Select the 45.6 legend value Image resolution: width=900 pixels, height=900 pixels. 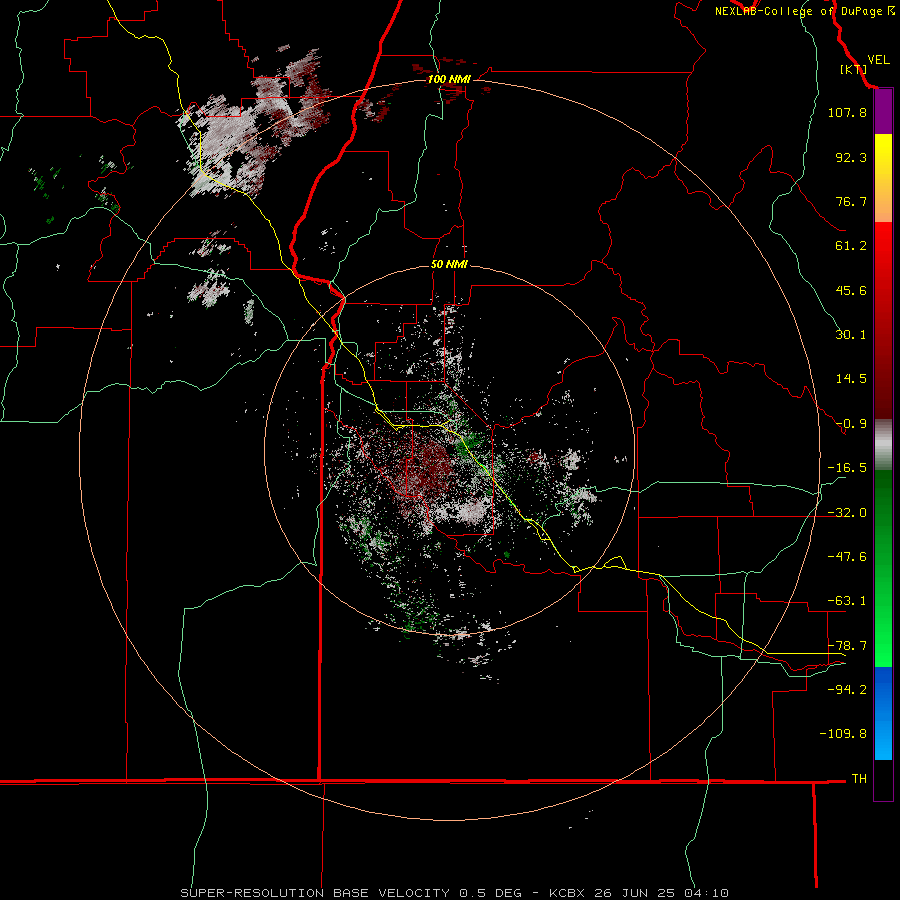click(x=851, y=290)
